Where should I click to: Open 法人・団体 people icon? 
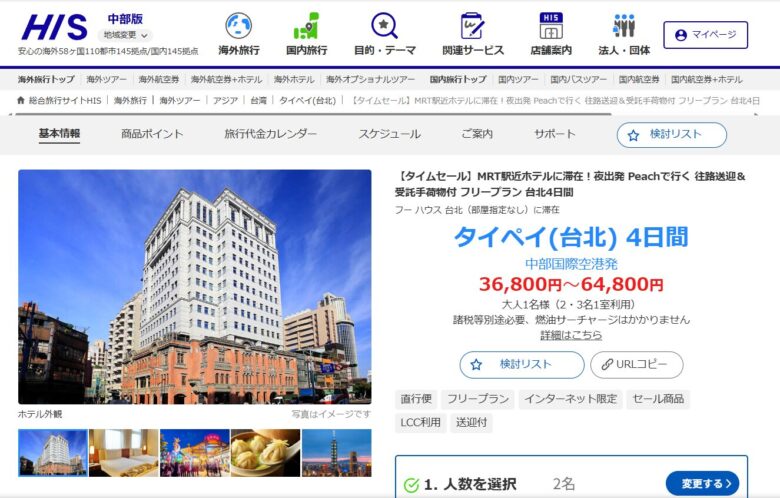pyautogui.click(x=624, y=27)
